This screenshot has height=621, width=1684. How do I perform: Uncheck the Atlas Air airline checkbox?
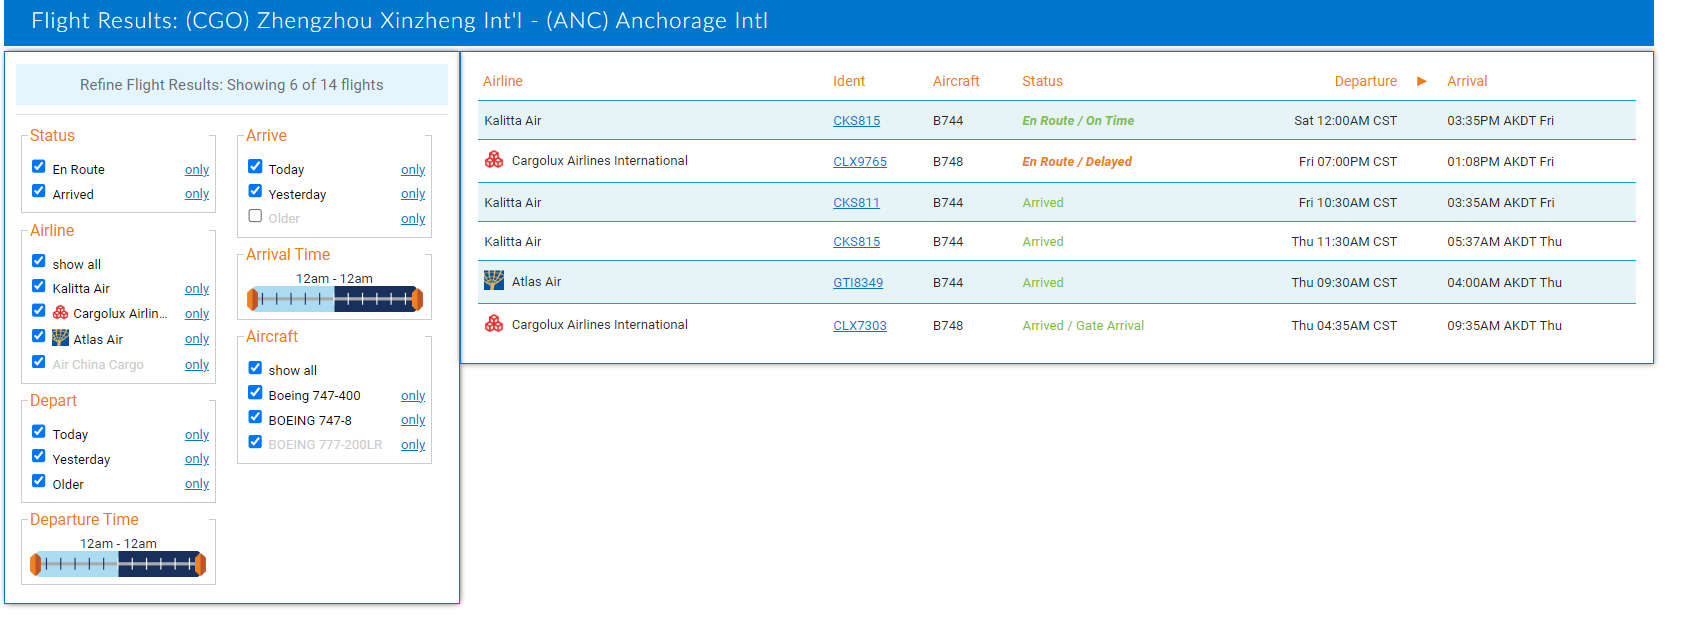tap(39, 336)
